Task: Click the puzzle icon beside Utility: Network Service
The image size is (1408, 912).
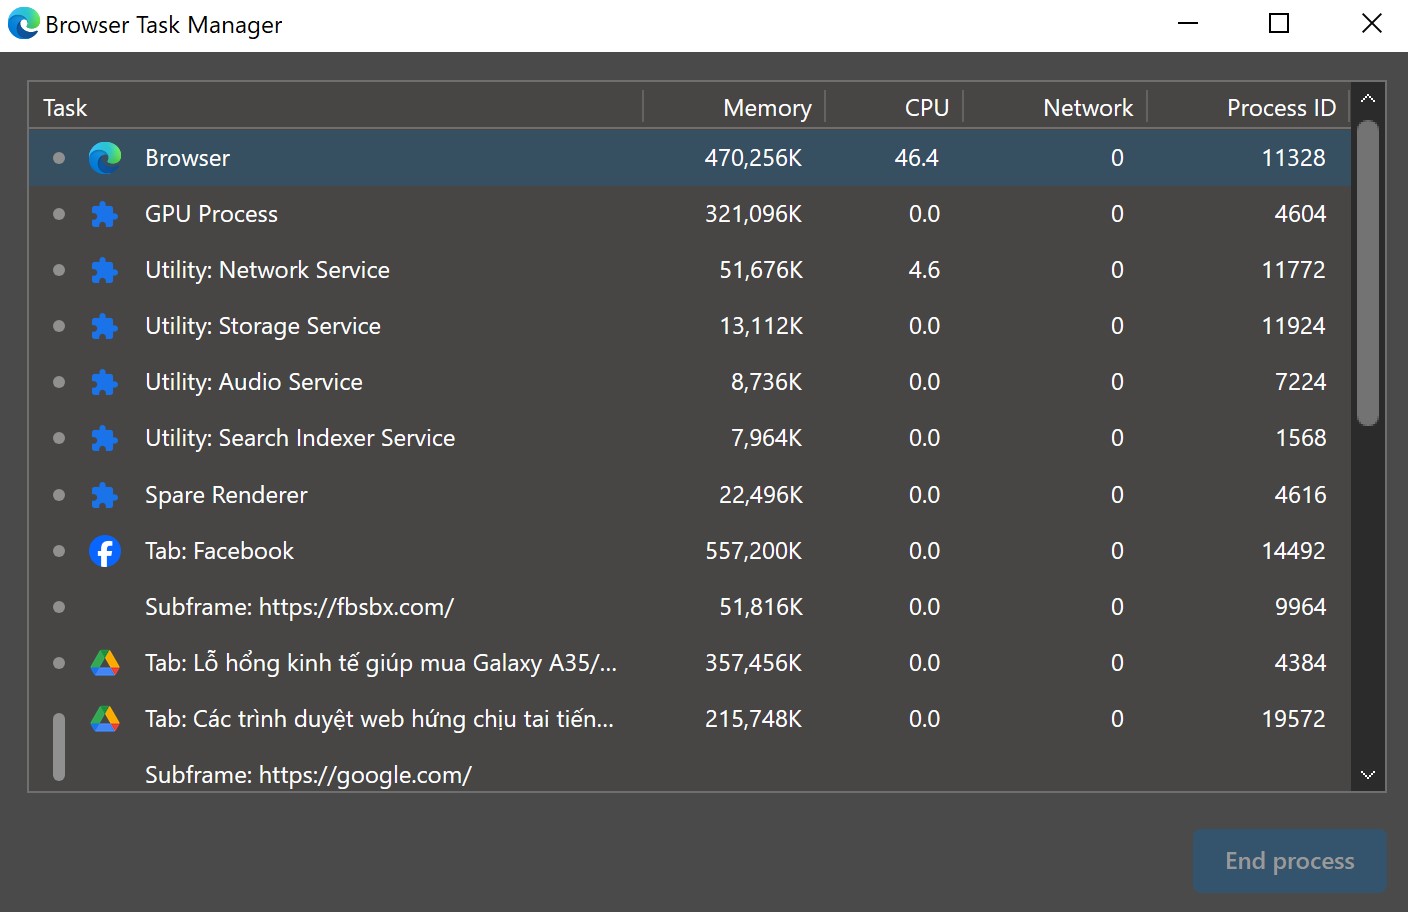Action: (104, 270)
